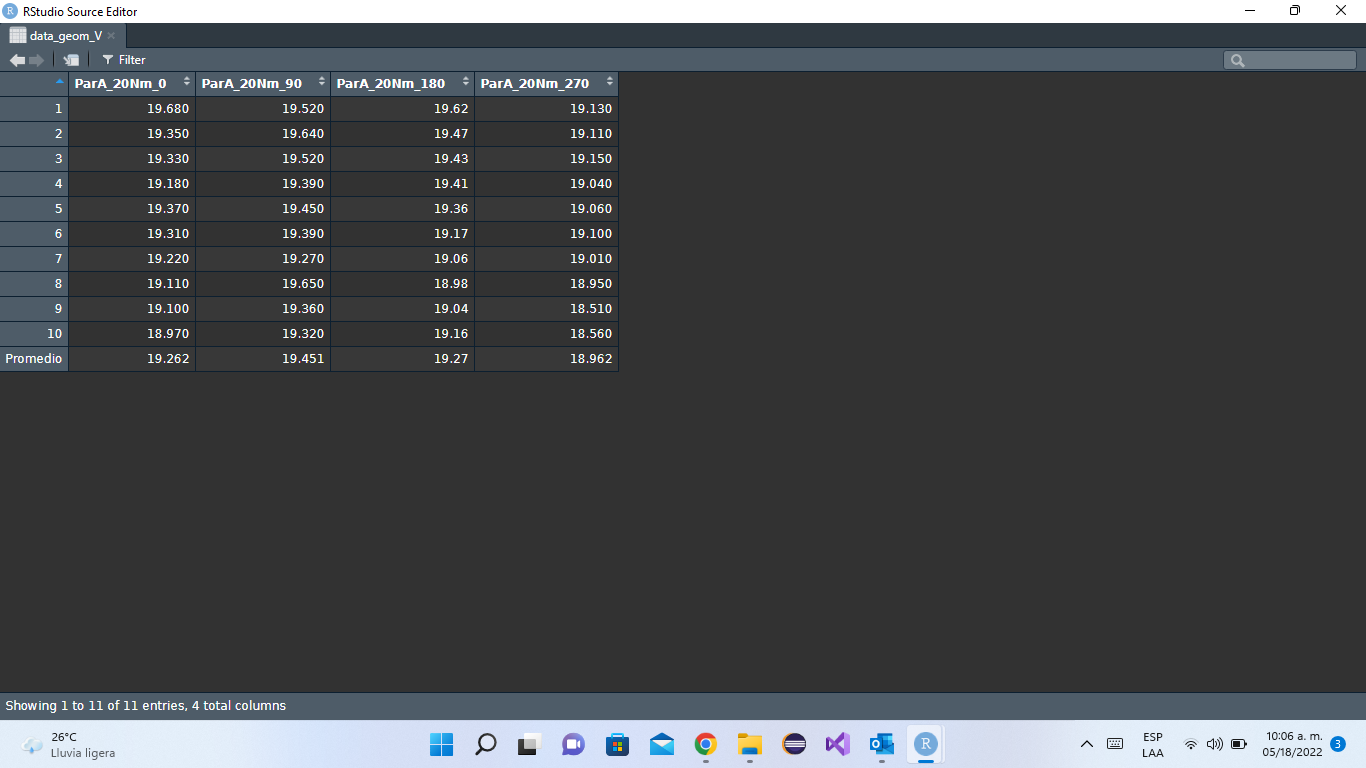
Task: Open Google Chrome from the taskbar
Action: click(x=706, y=744)
